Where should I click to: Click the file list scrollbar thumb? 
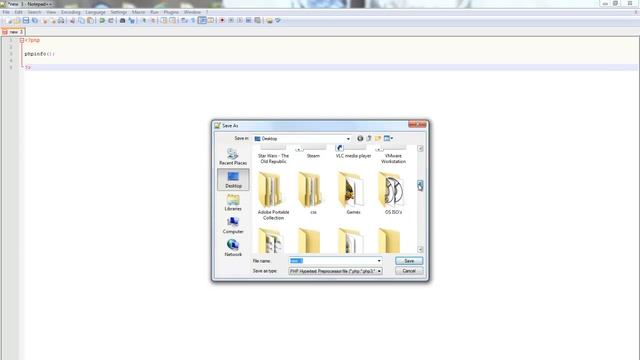pyautogui.click(x=420, y=186)
